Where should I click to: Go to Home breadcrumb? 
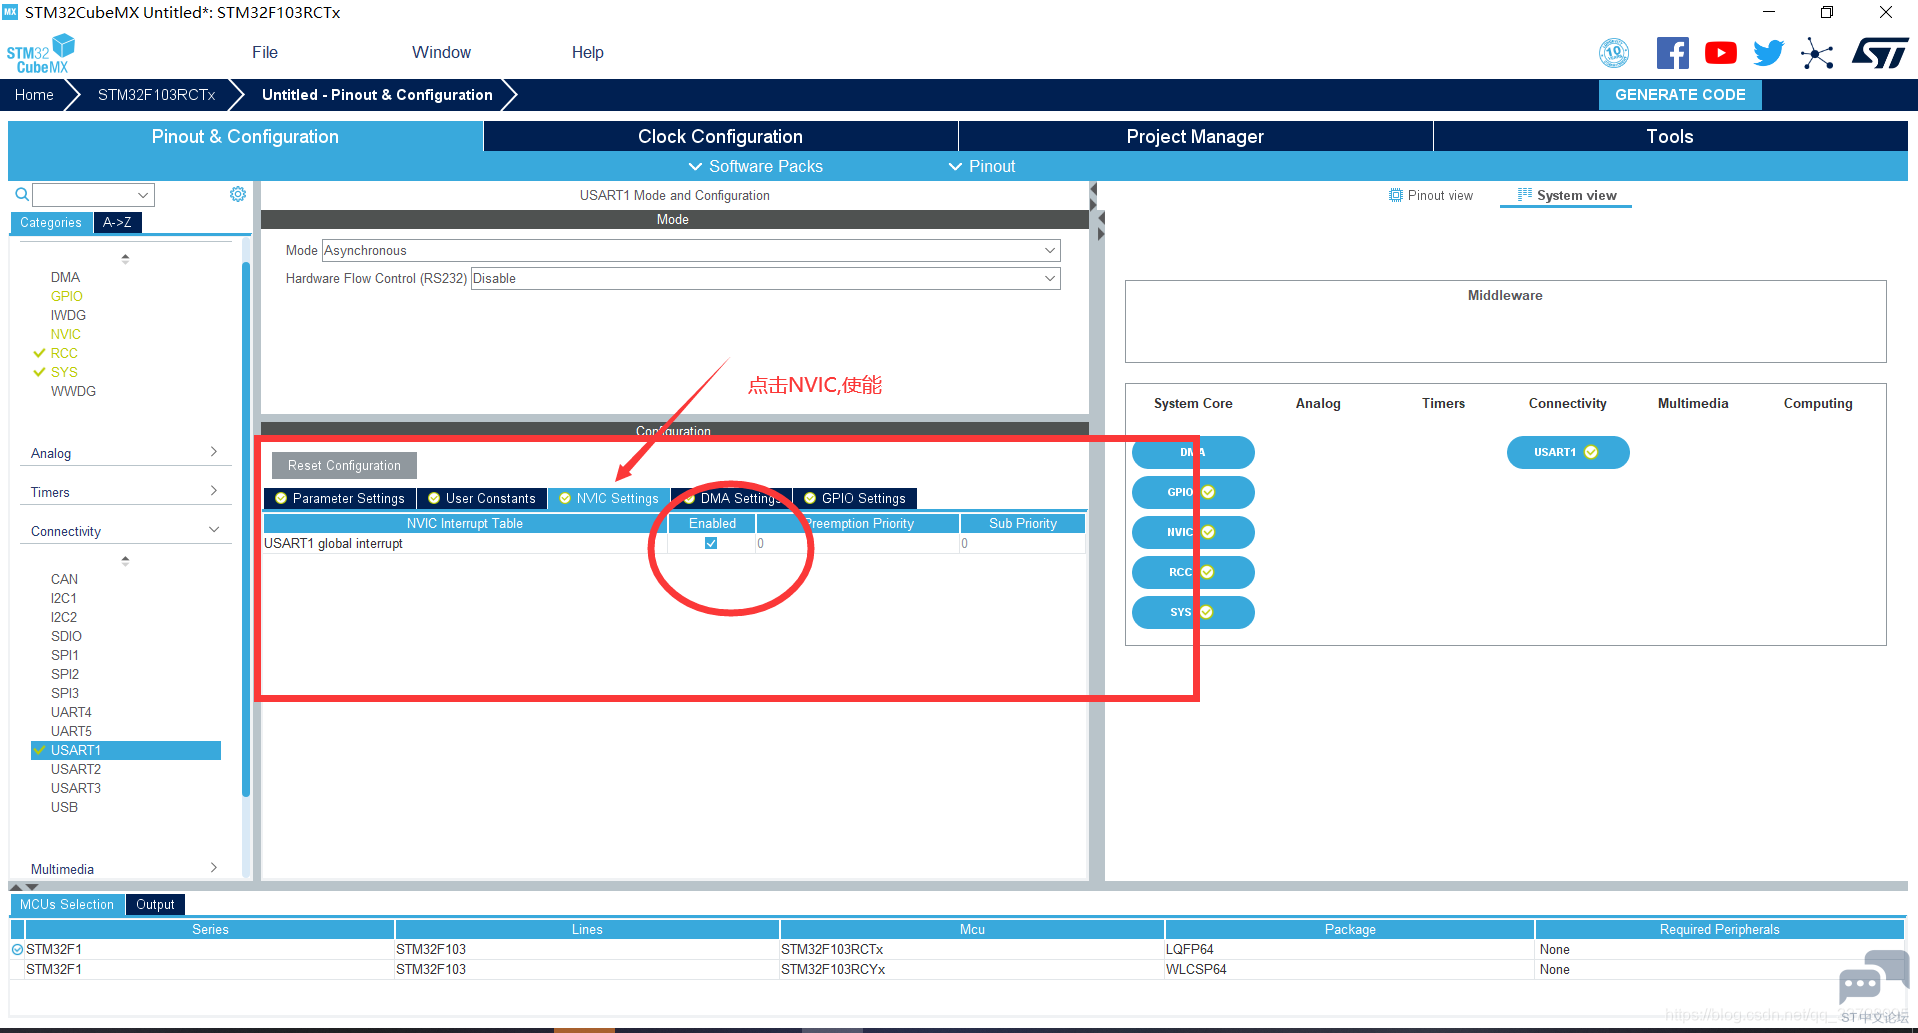(x=34, y=95)
